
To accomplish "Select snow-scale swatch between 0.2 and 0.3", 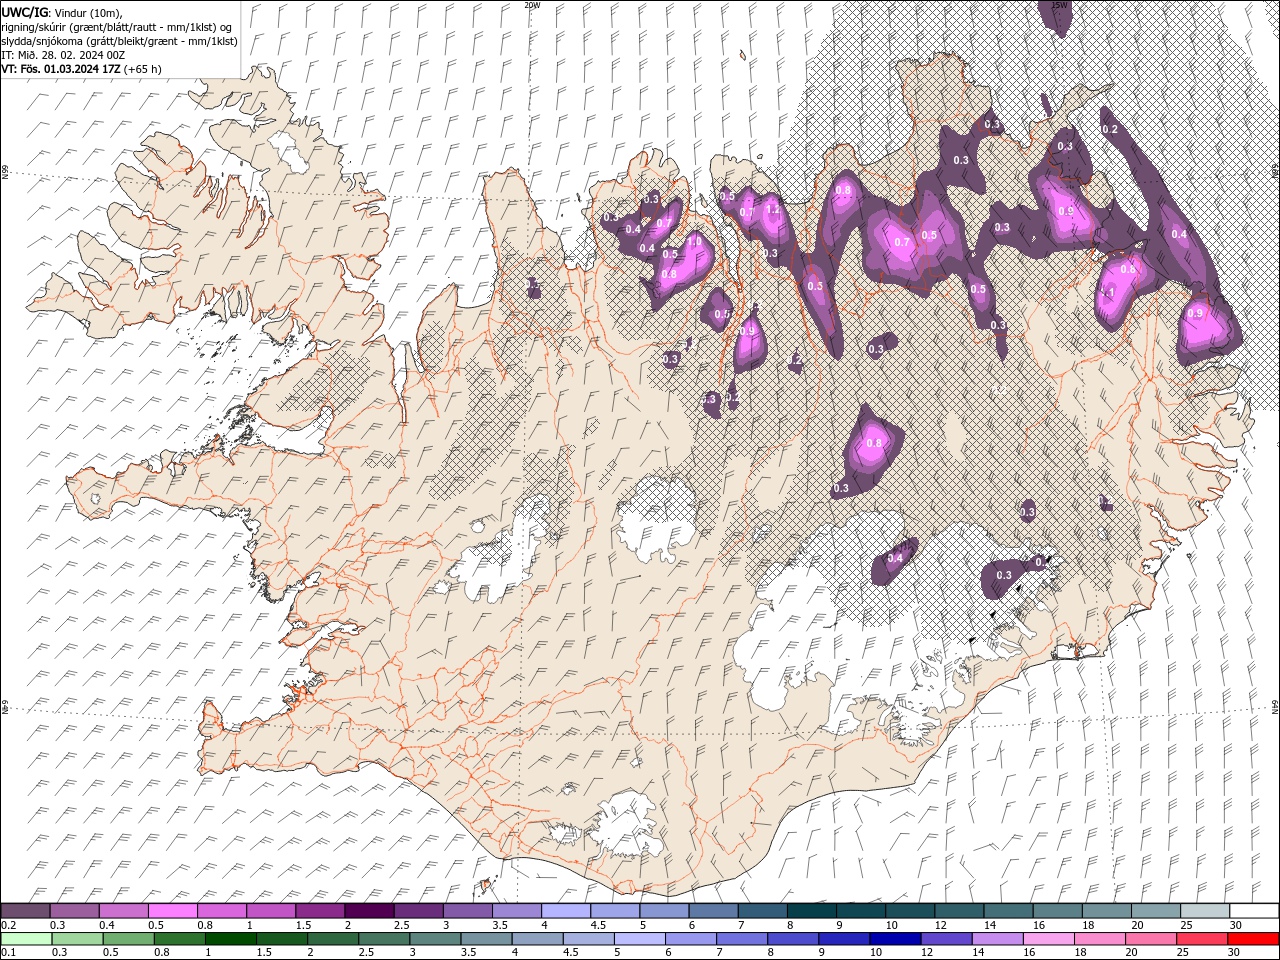I will 25,911.
